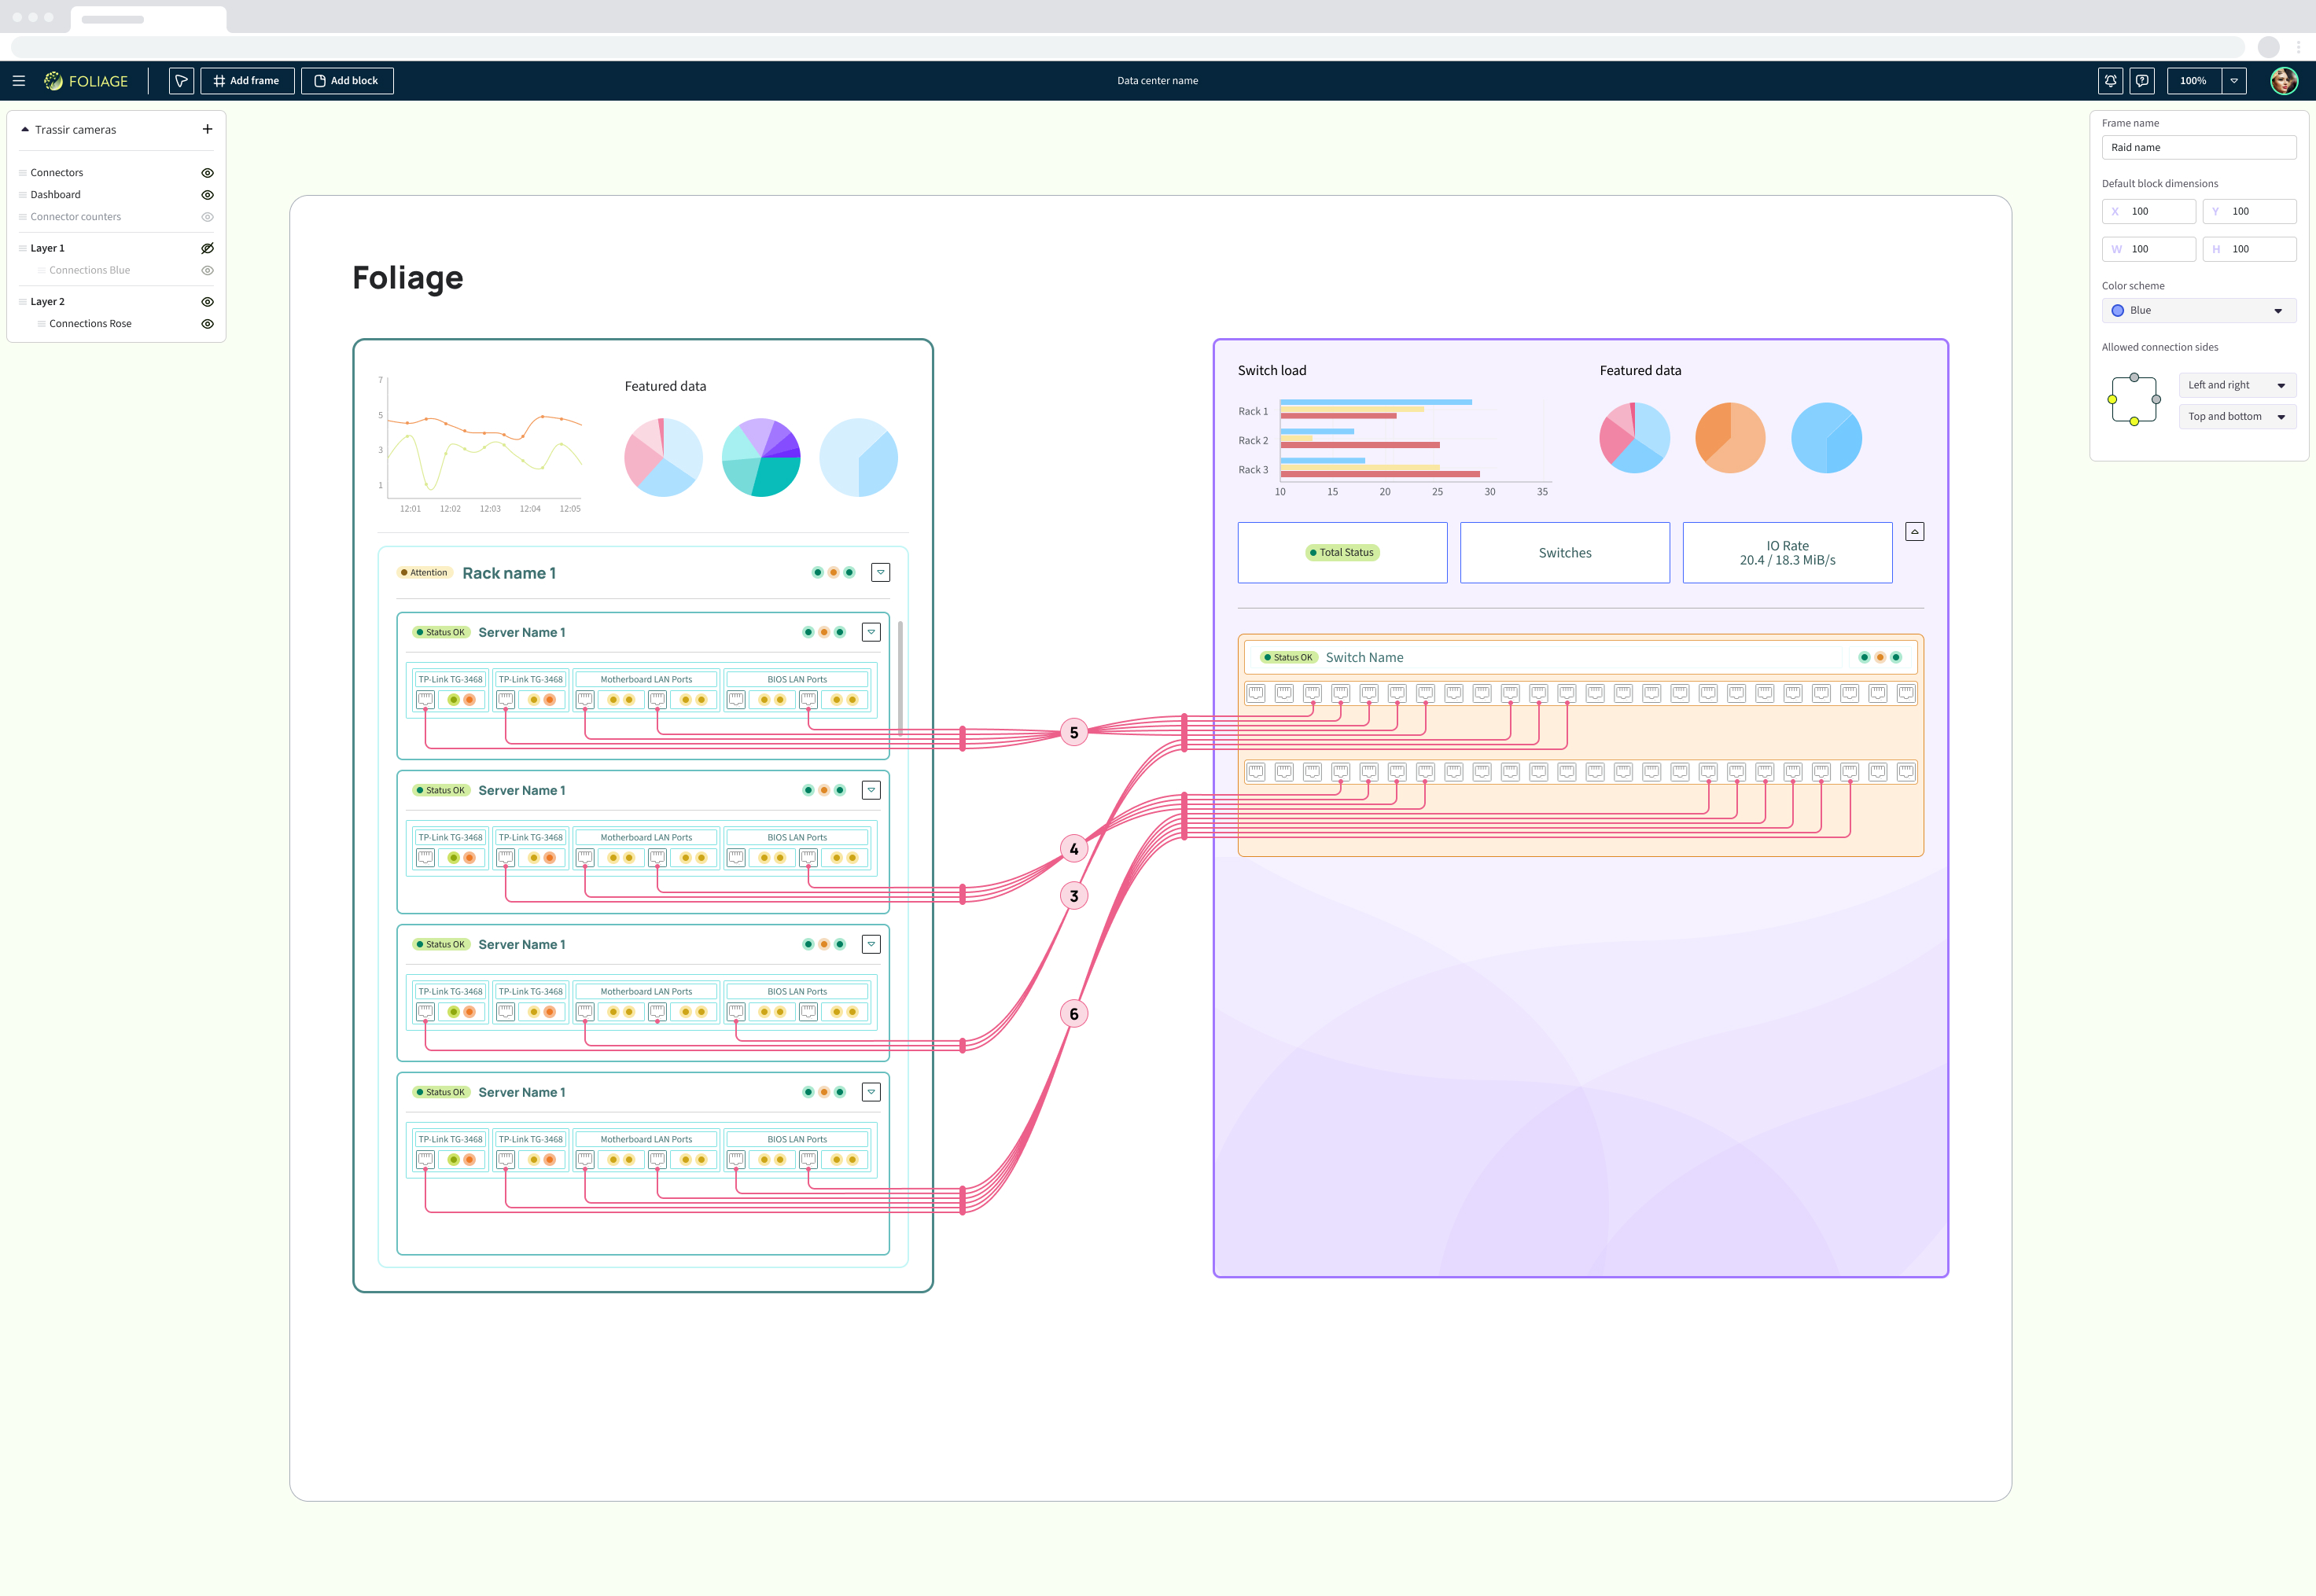Click the Y dimension input
The height and width of the screenshot is (1596, 2316).
tap(2249, 211)
